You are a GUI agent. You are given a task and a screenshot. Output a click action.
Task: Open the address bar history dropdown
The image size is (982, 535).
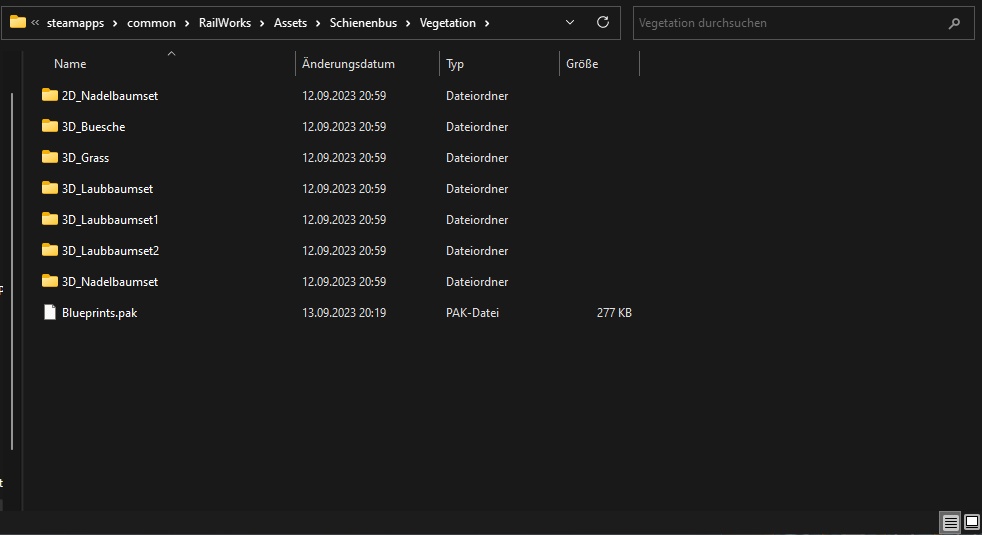[x=570, y=23]
